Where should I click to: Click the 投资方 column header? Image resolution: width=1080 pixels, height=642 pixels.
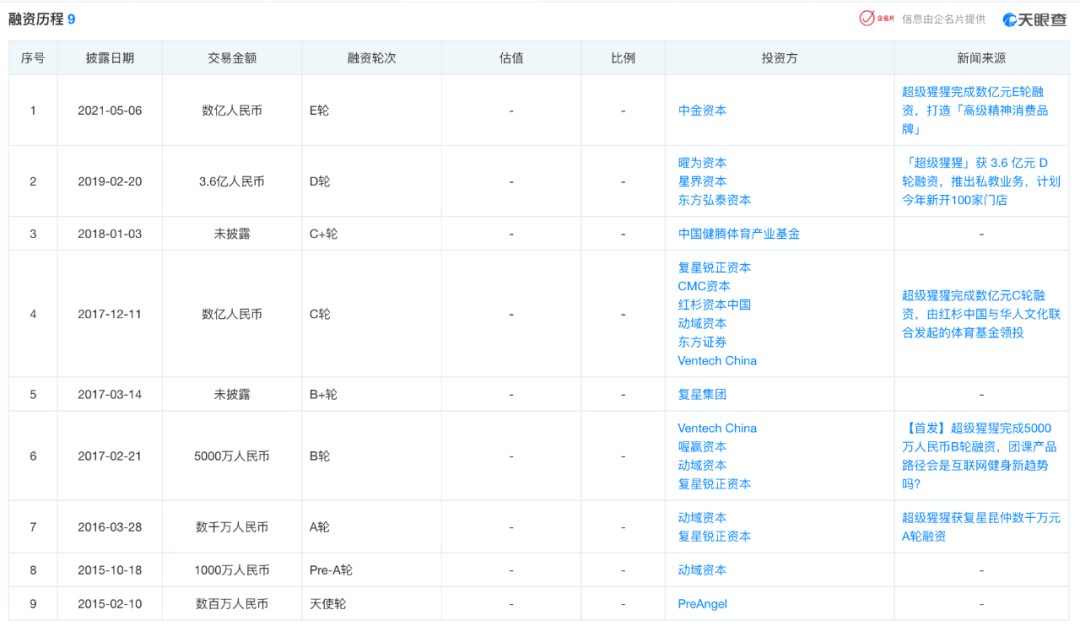779,58
